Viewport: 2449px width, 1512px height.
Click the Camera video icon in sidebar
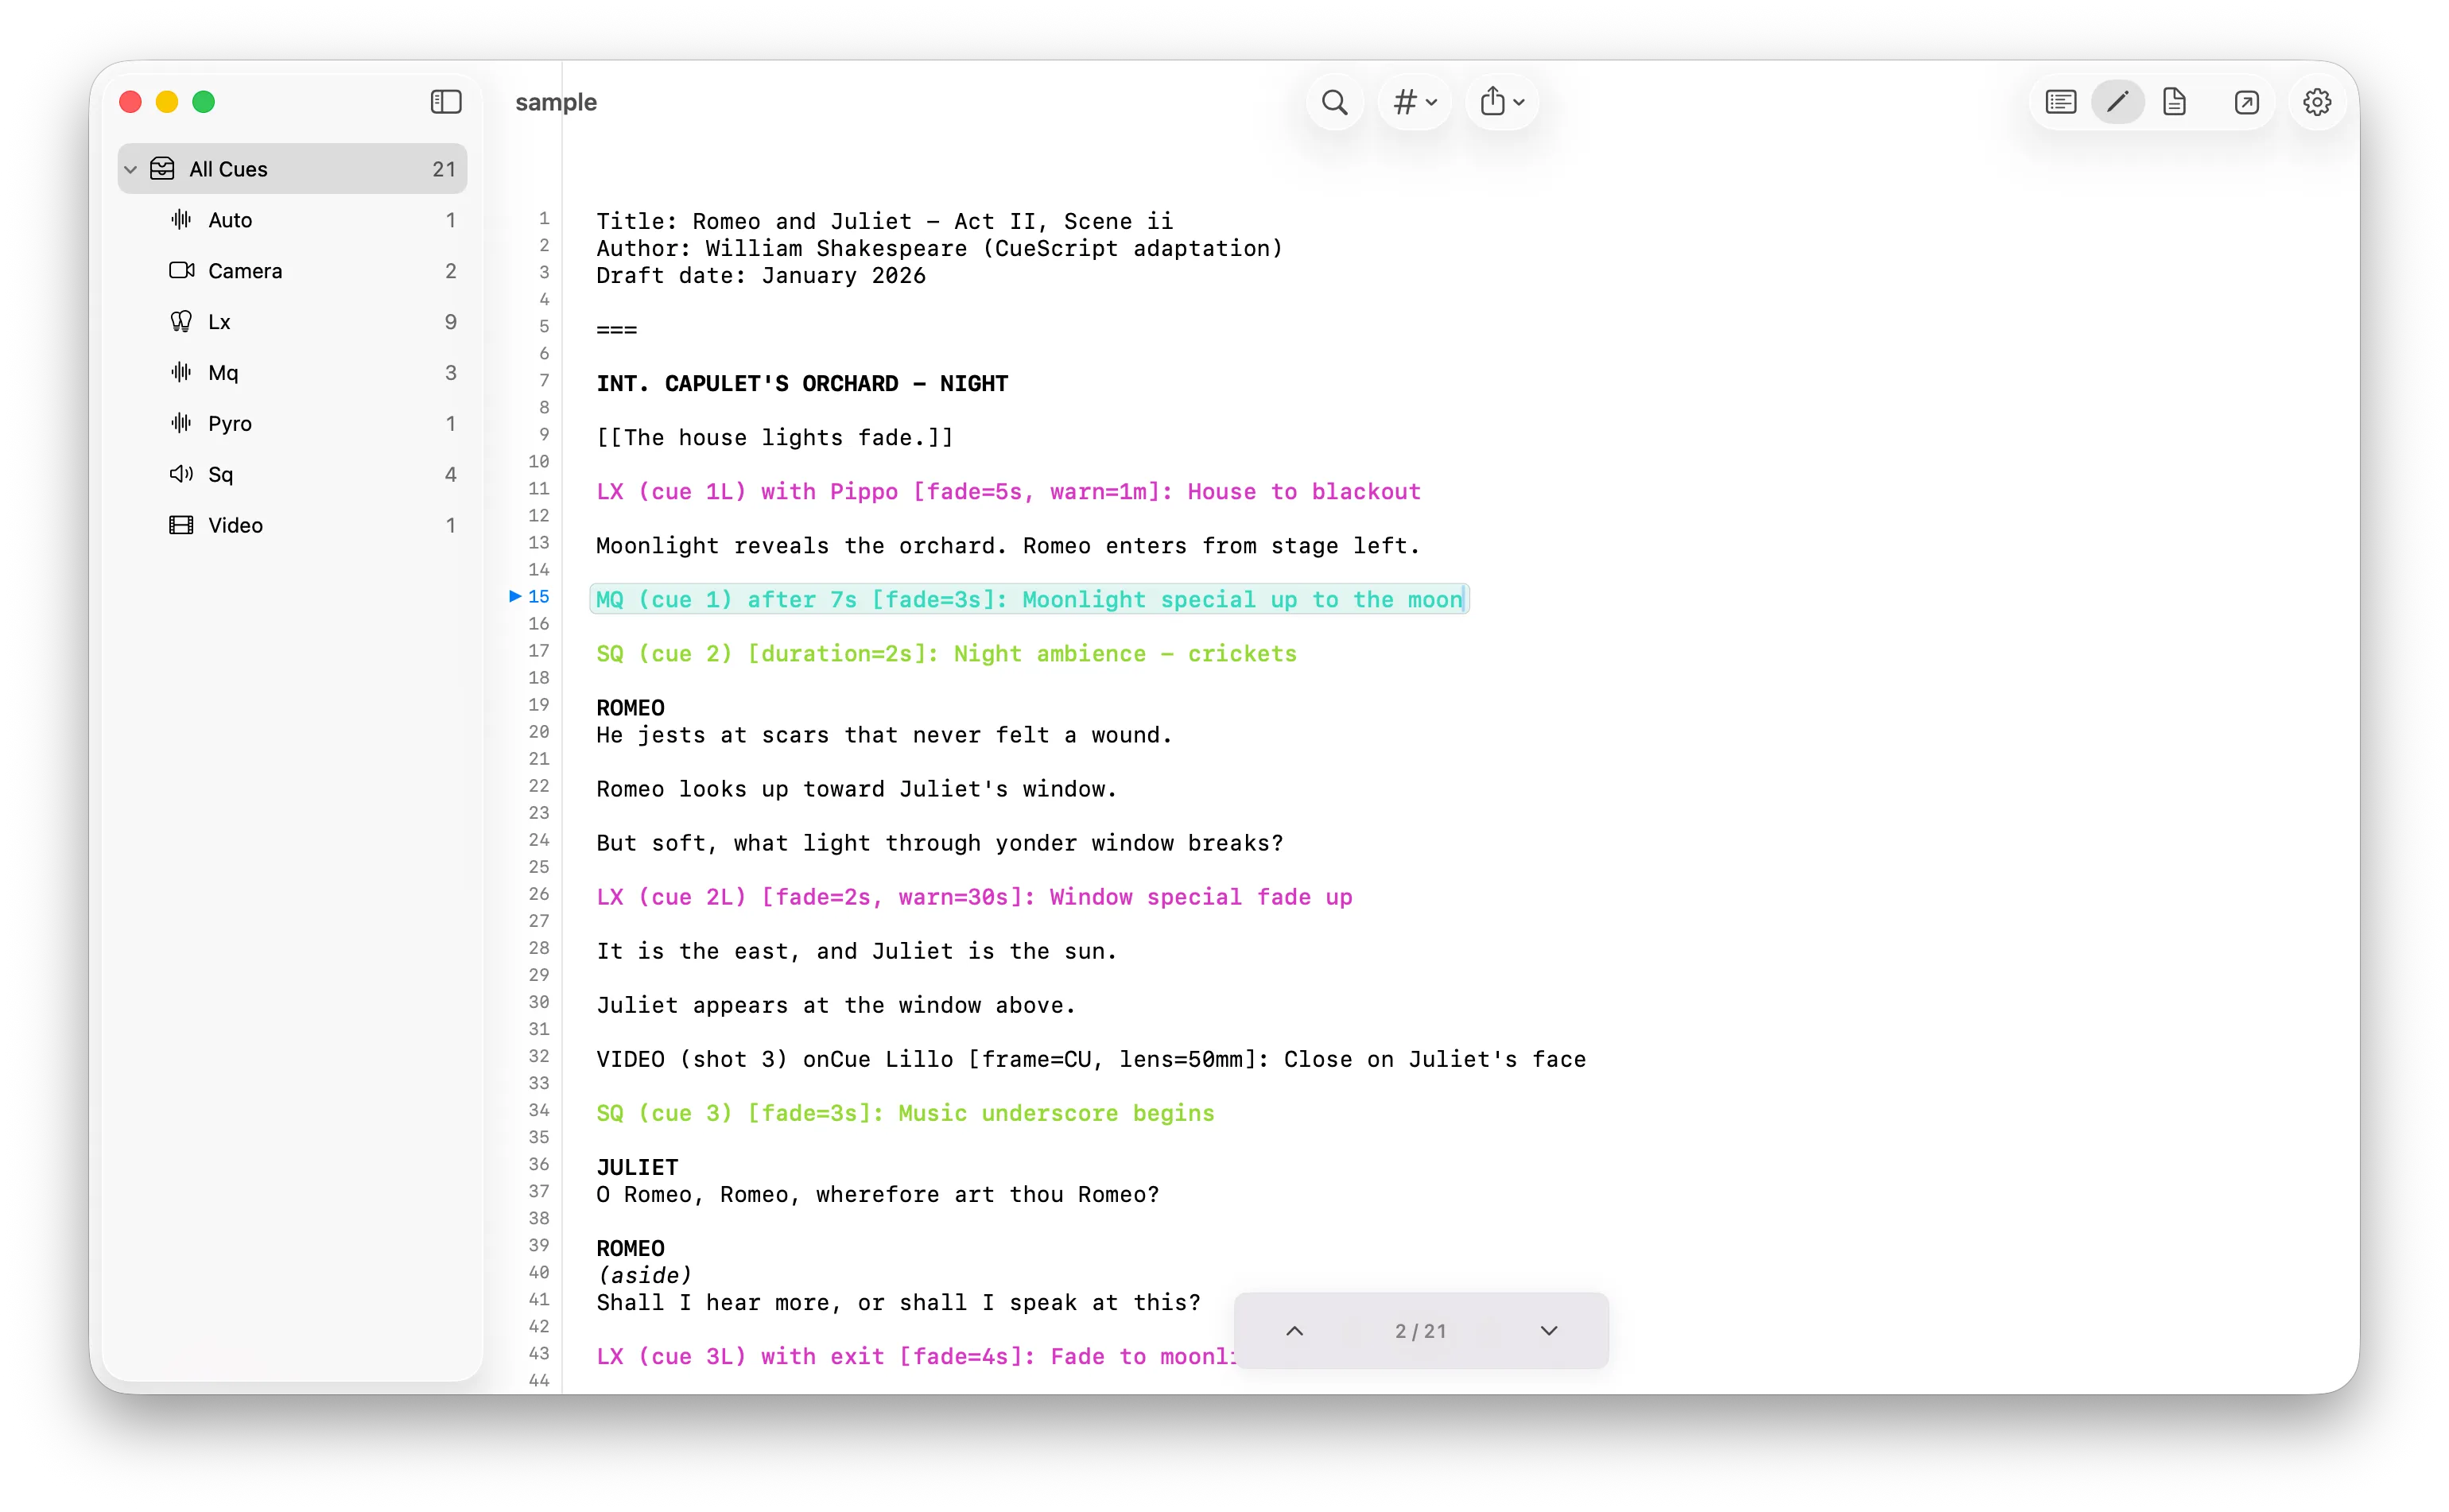pyautogui.click(x=181, y=271)
